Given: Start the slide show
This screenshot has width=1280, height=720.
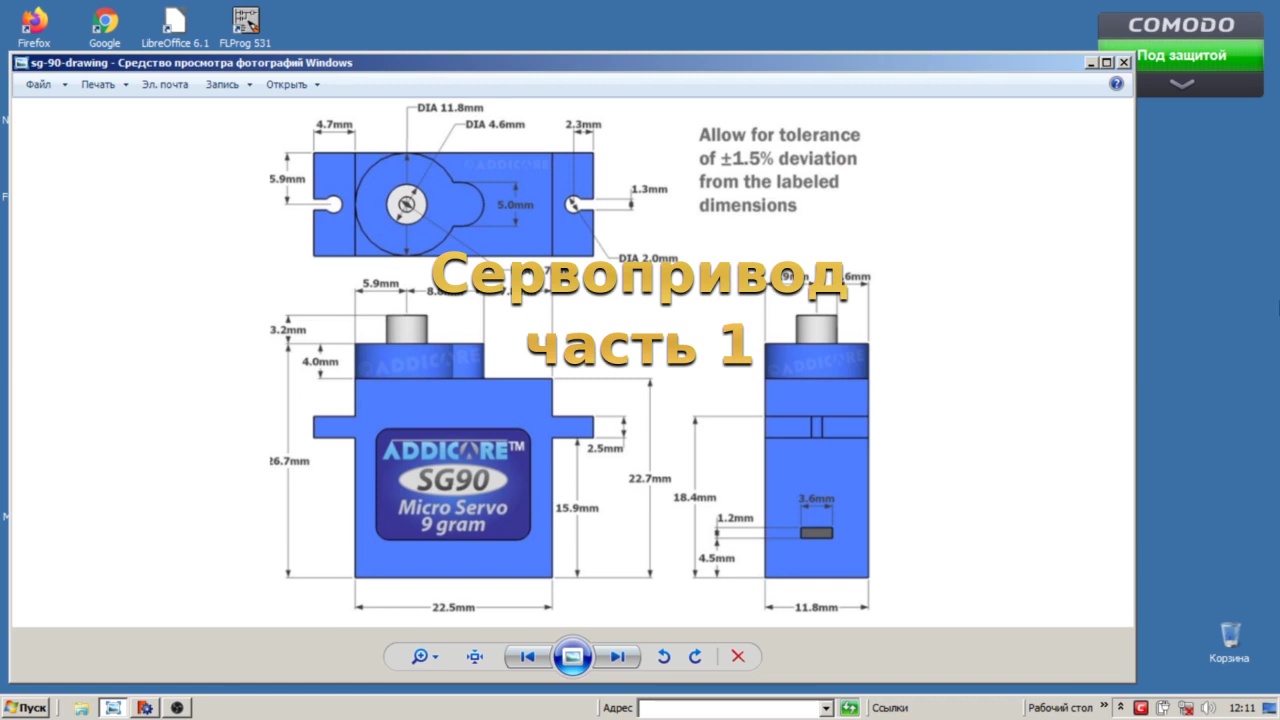Looking at the screenshot, I should (572, 656).
